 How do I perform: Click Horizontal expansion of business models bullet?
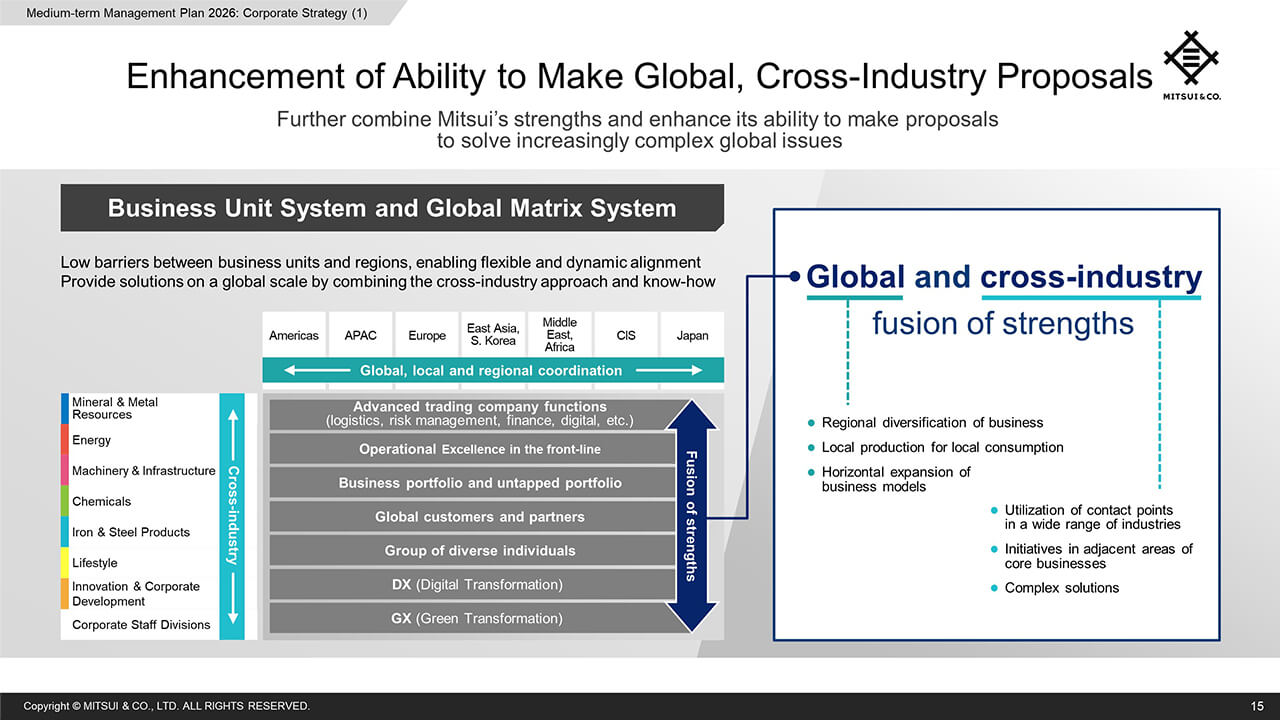(895, 479)
